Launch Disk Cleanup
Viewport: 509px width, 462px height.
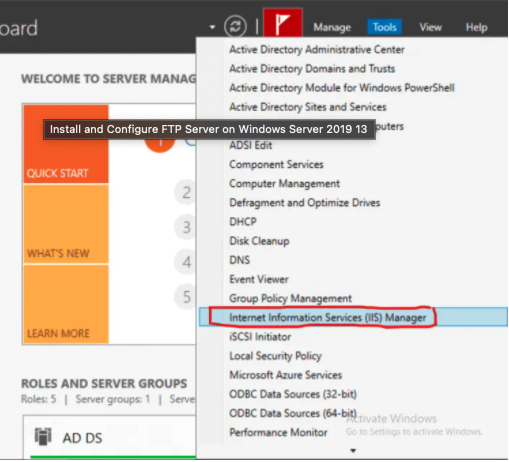[259, 241]
